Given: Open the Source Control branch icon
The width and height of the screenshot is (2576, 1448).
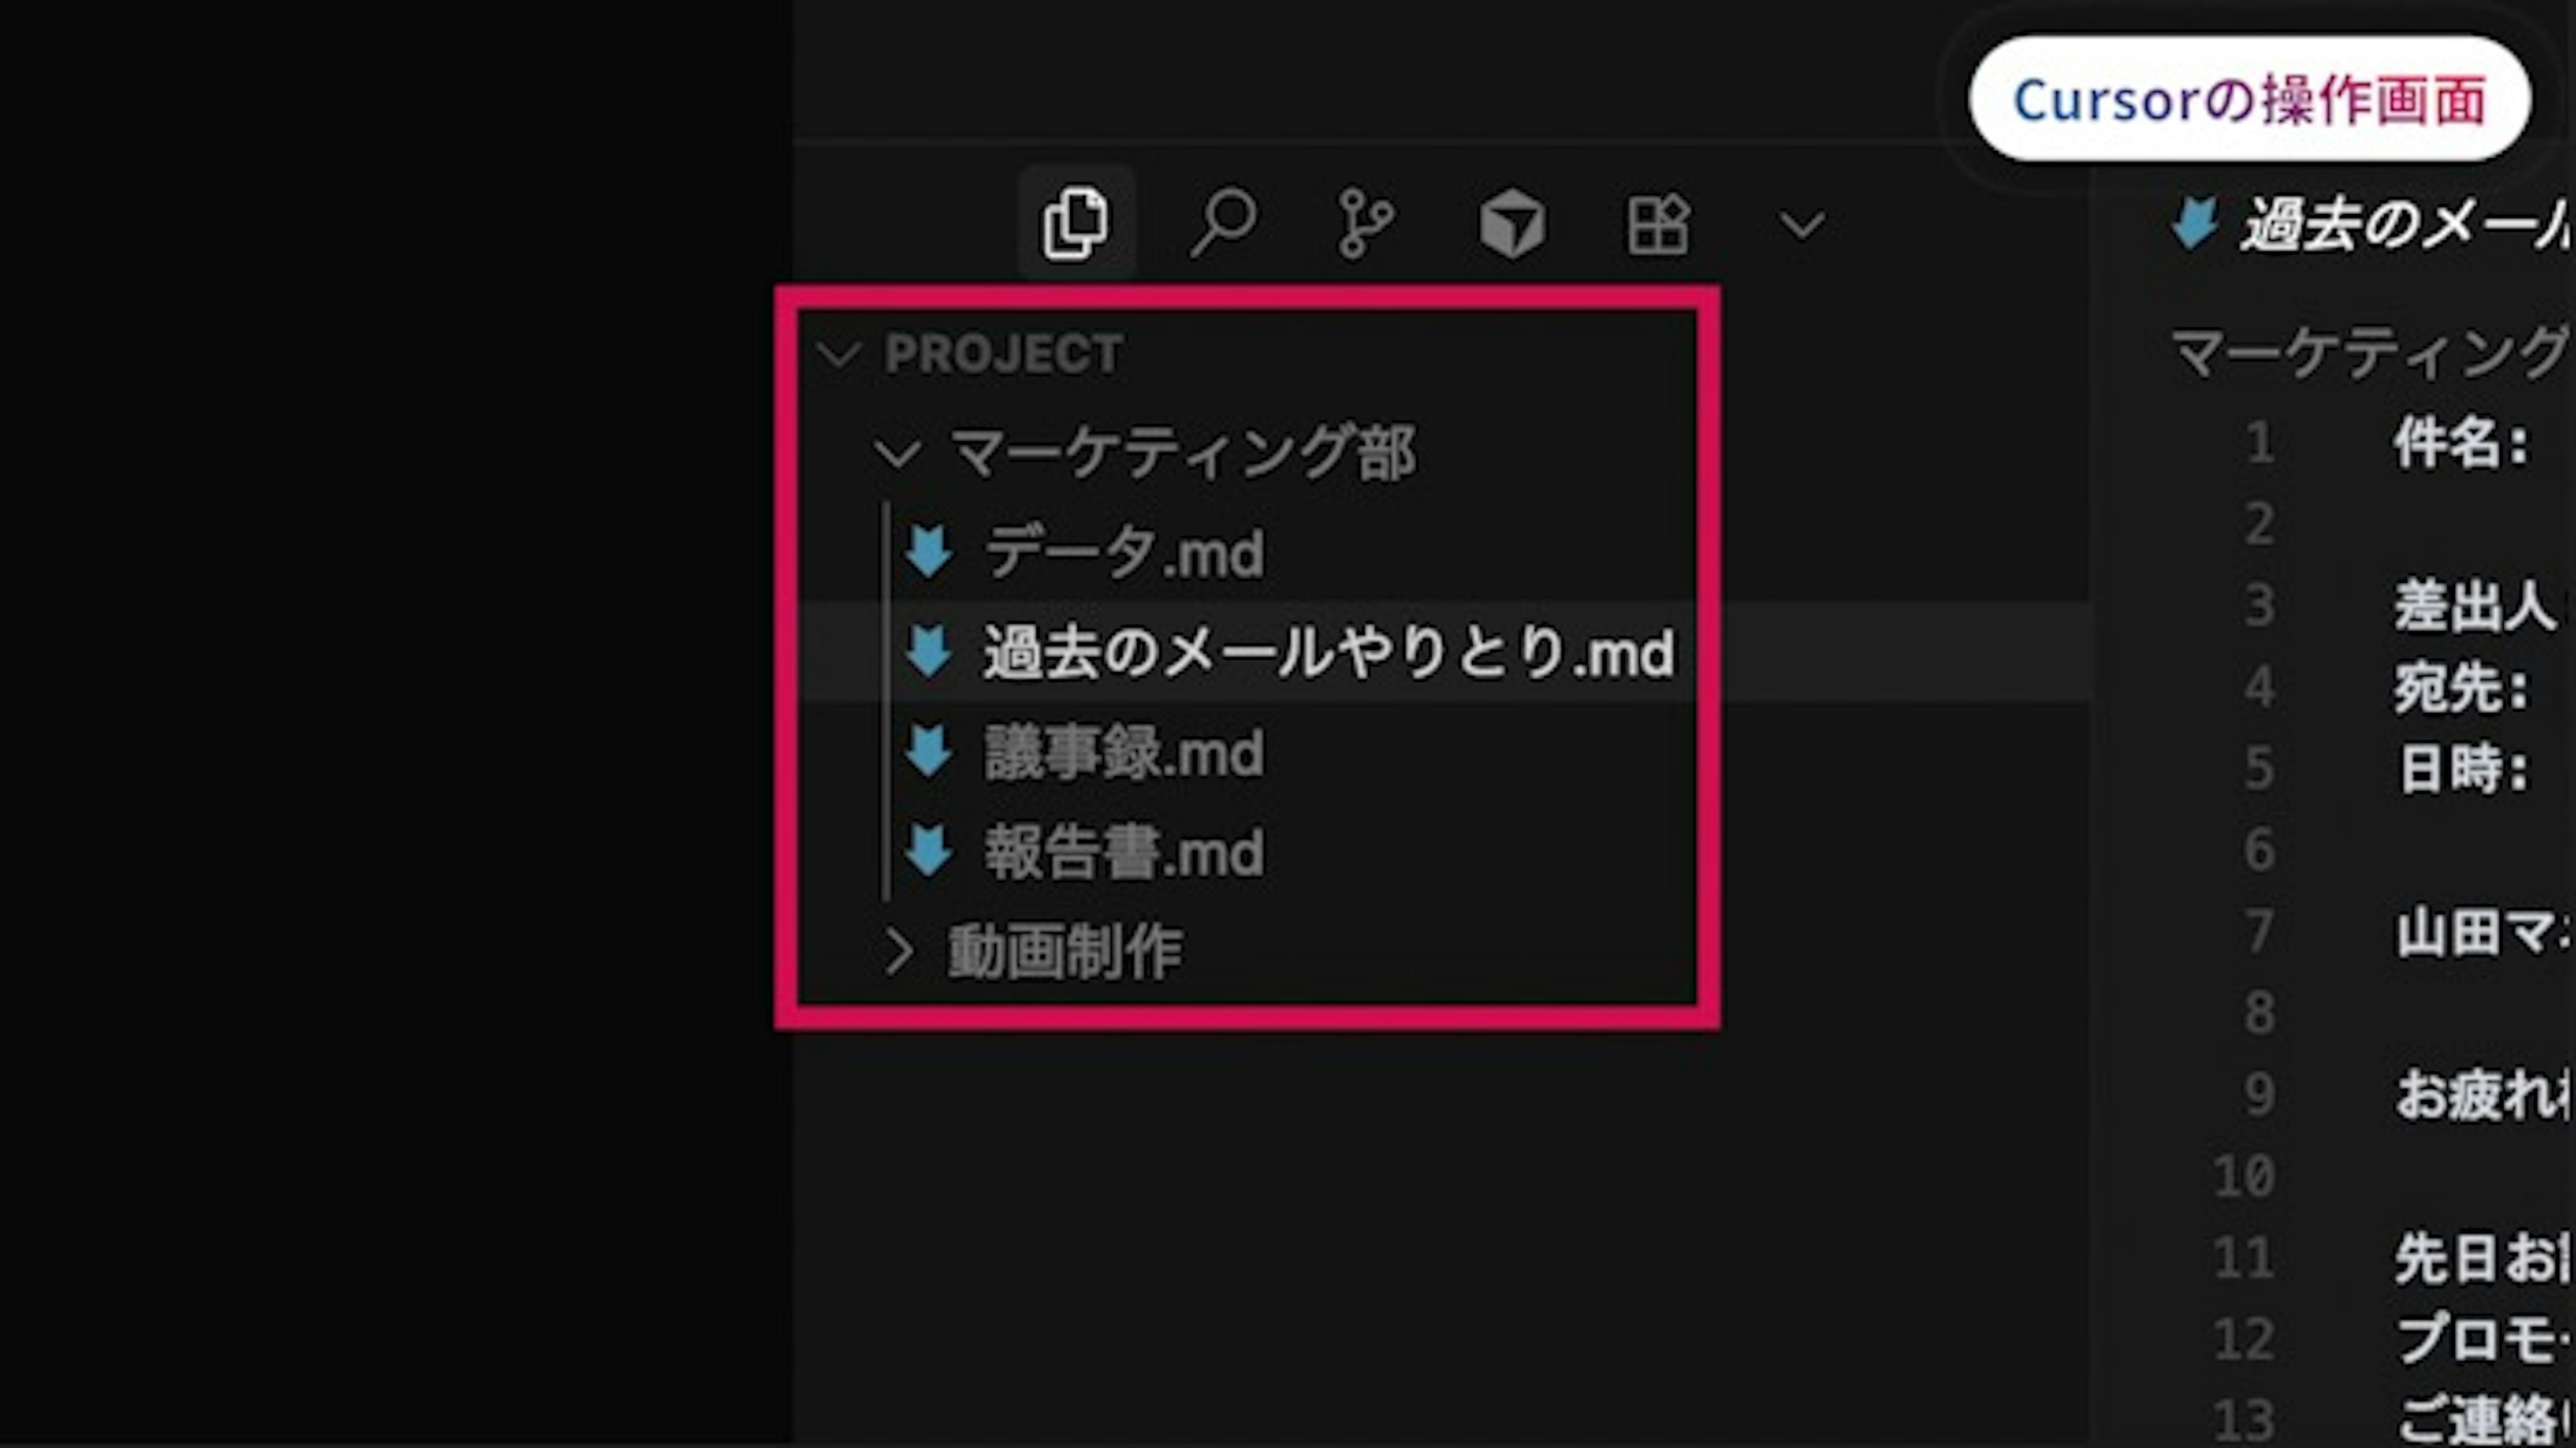Looking at the screenshot, I should pyautogui.click(x=1365, y=224).
